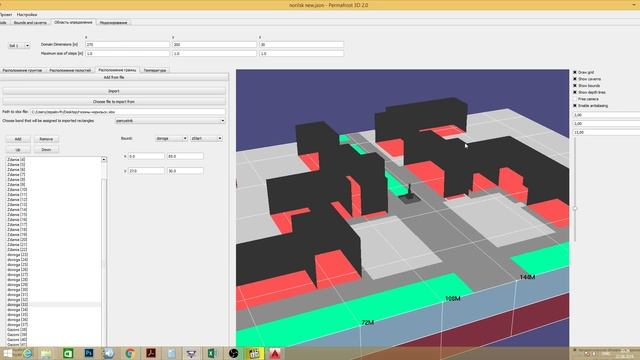Click the Add button
Image resolution: width=640 pixels, height=360 pixels.
[x=18, y=139]
